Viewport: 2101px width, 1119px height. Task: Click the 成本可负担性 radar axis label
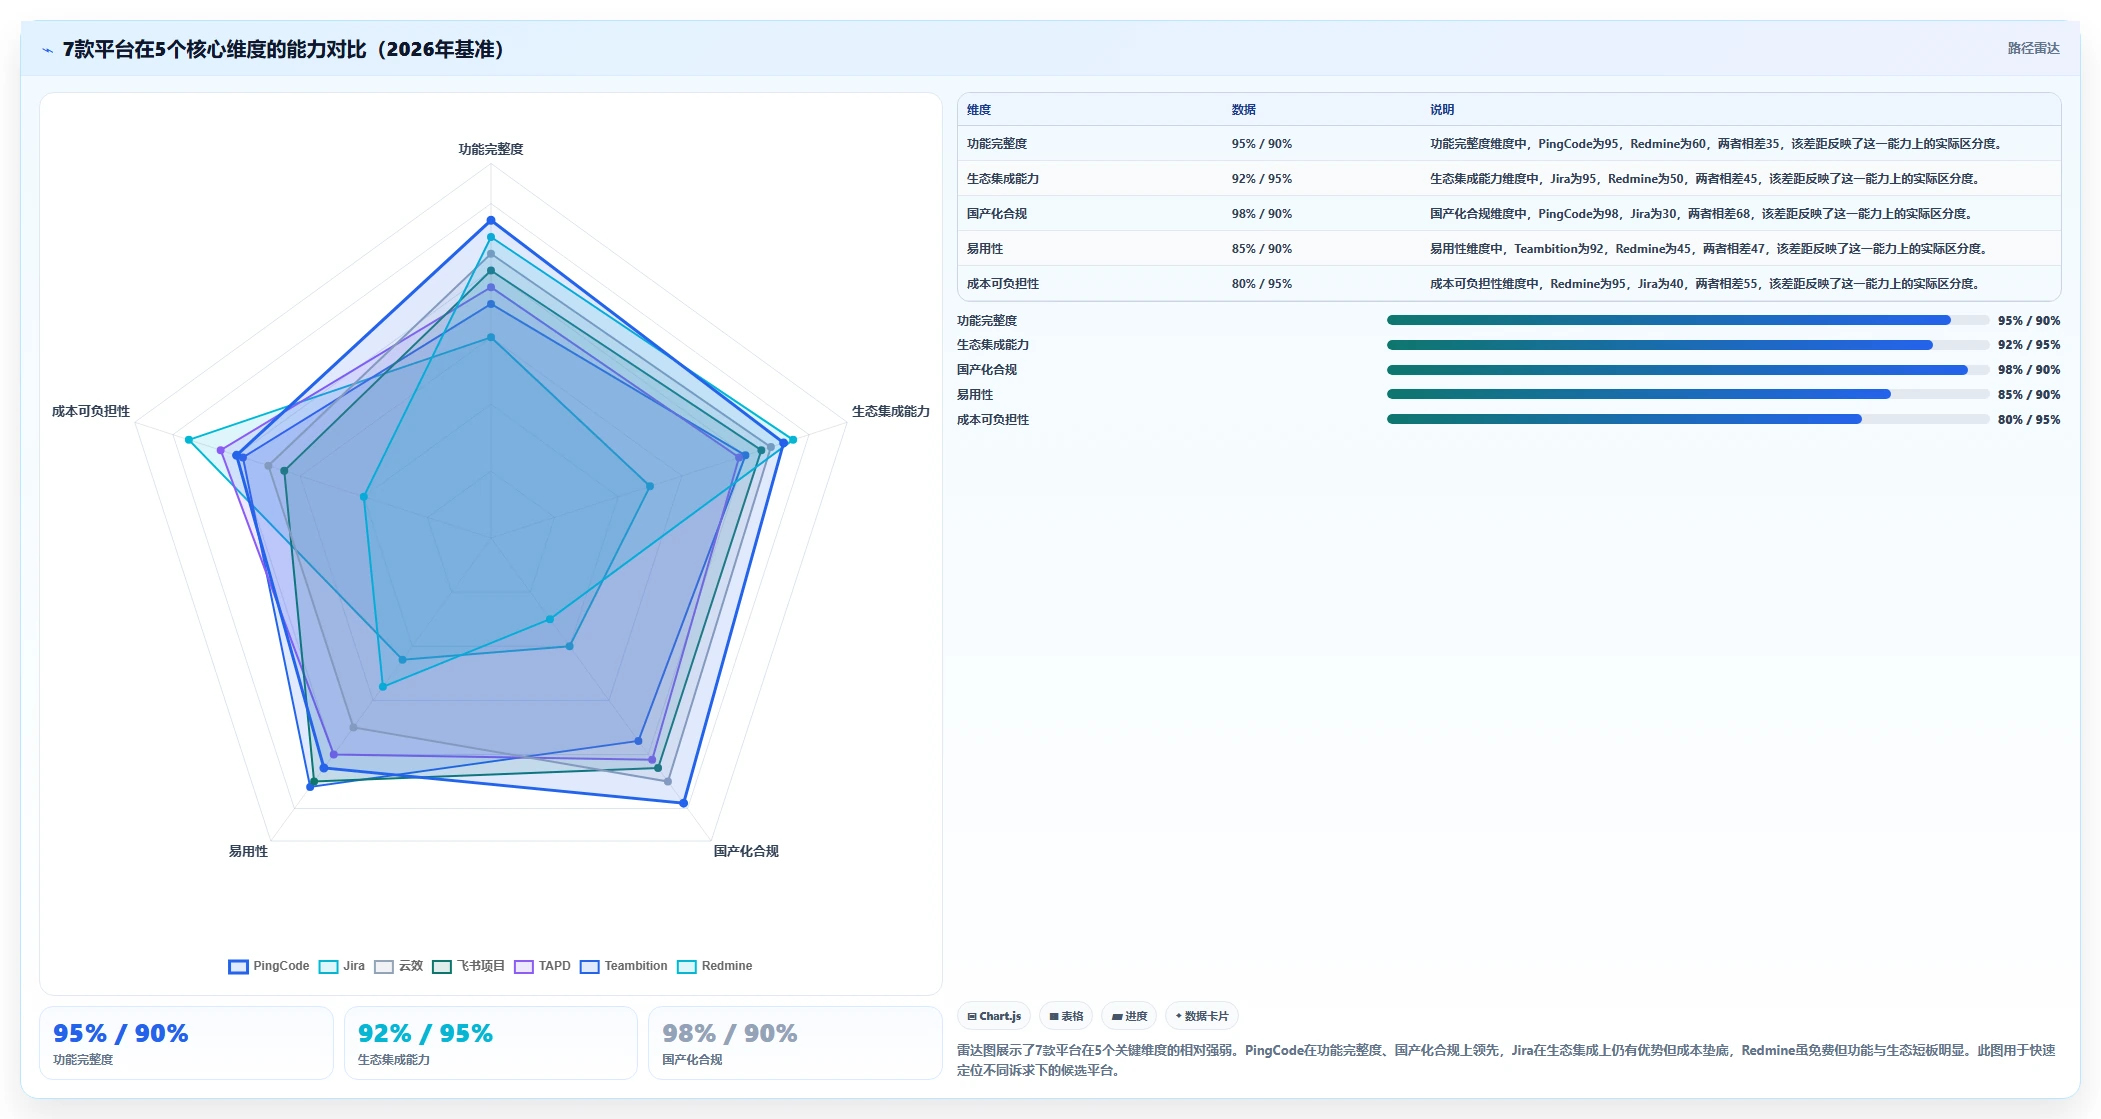click(x=91, y=411)
